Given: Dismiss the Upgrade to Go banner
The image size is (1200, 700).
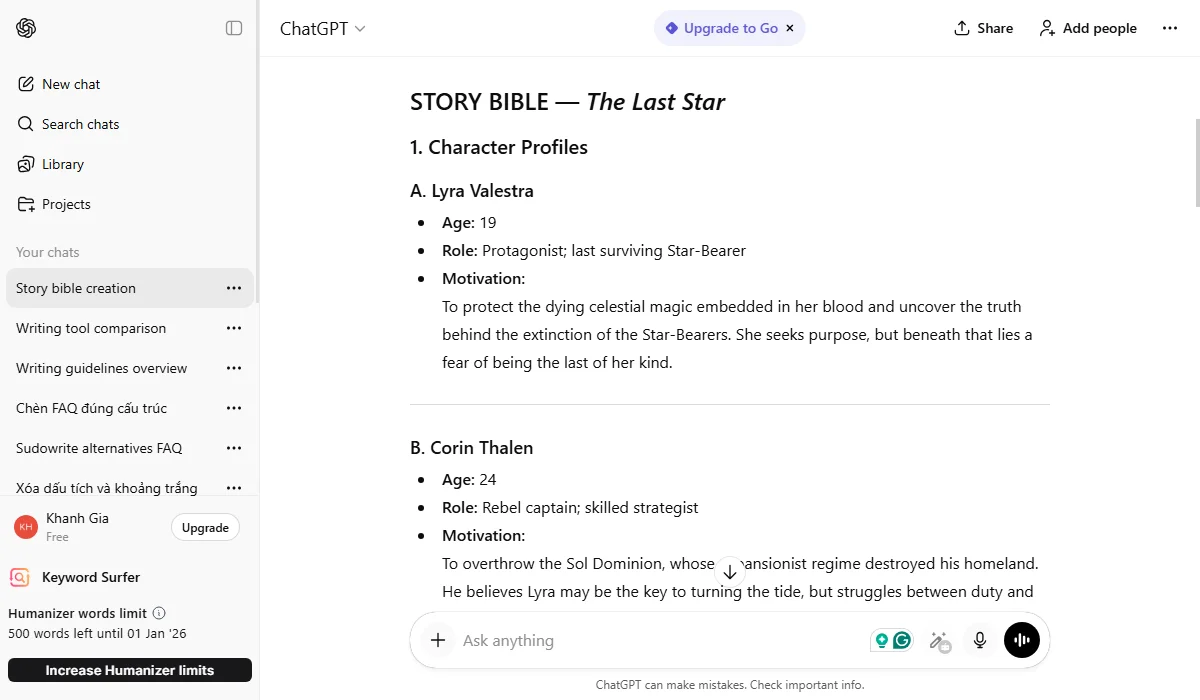Looking at the screenshot, I should pos(789,28).
